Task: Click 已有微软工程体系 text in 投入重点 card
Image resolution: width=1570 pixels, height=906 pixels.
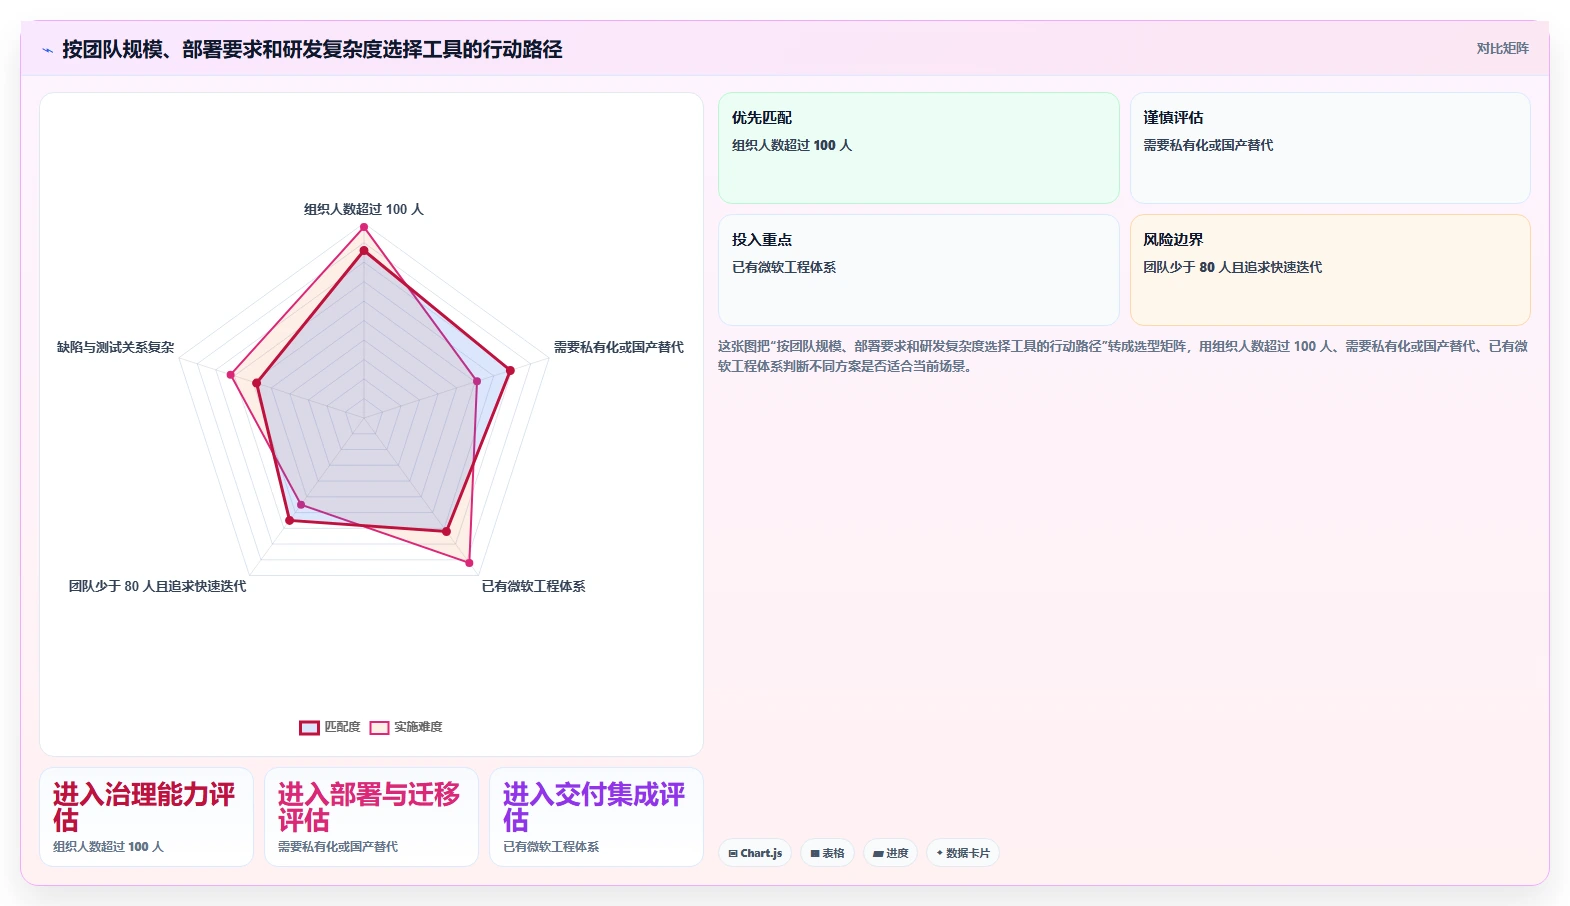Action: [x=784, y=267]
